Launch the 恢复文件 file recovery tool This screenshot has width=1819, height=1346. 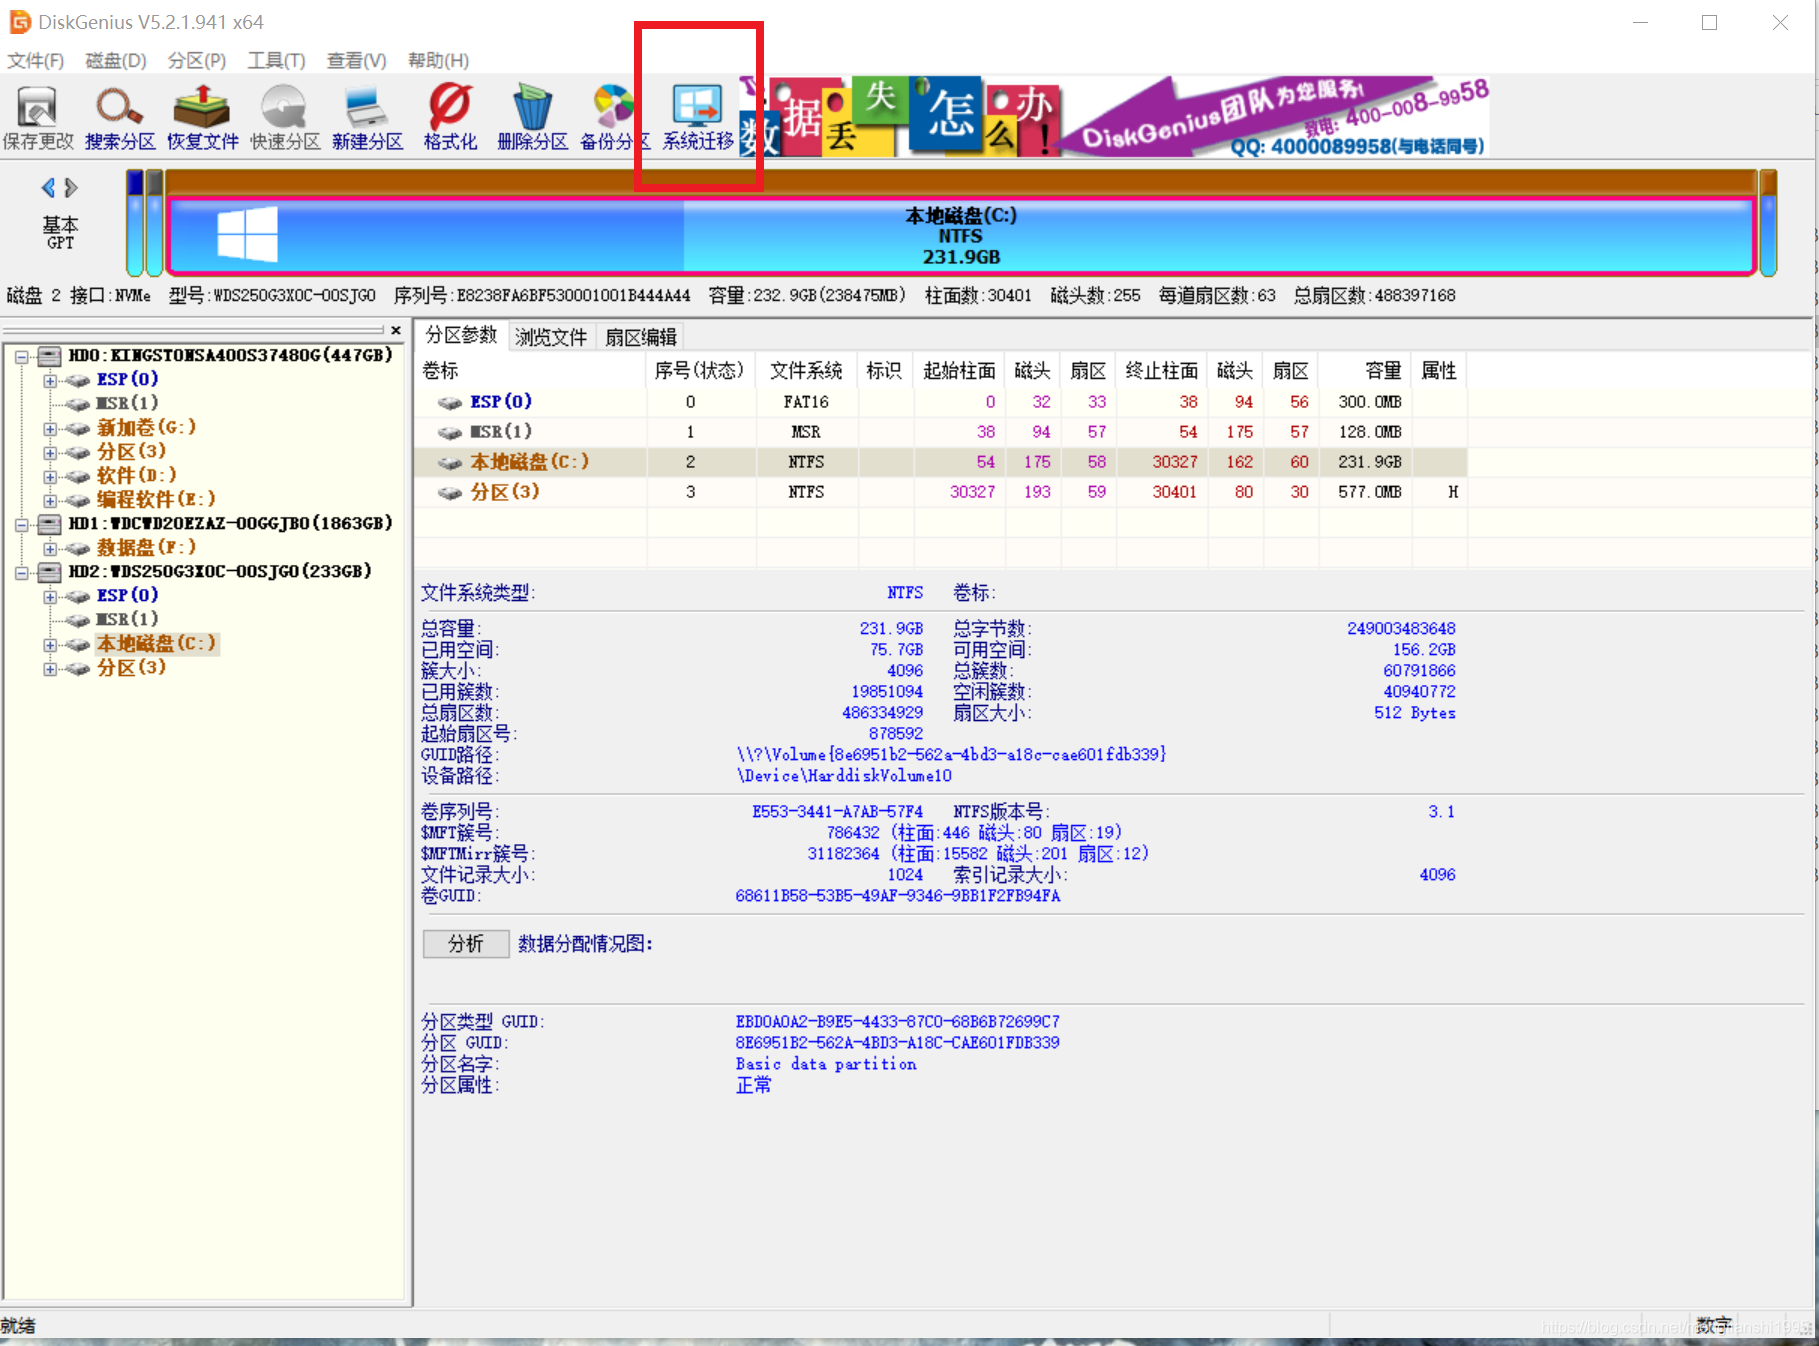click(202, 118)
